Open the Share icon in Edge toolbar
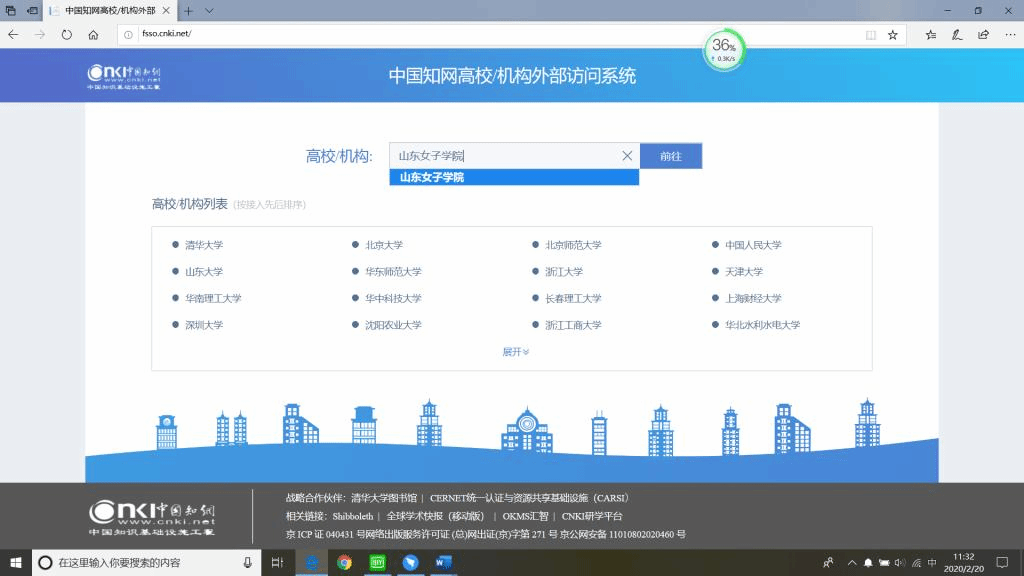Viewport: 1024px width, 576px height. [983, 34]
